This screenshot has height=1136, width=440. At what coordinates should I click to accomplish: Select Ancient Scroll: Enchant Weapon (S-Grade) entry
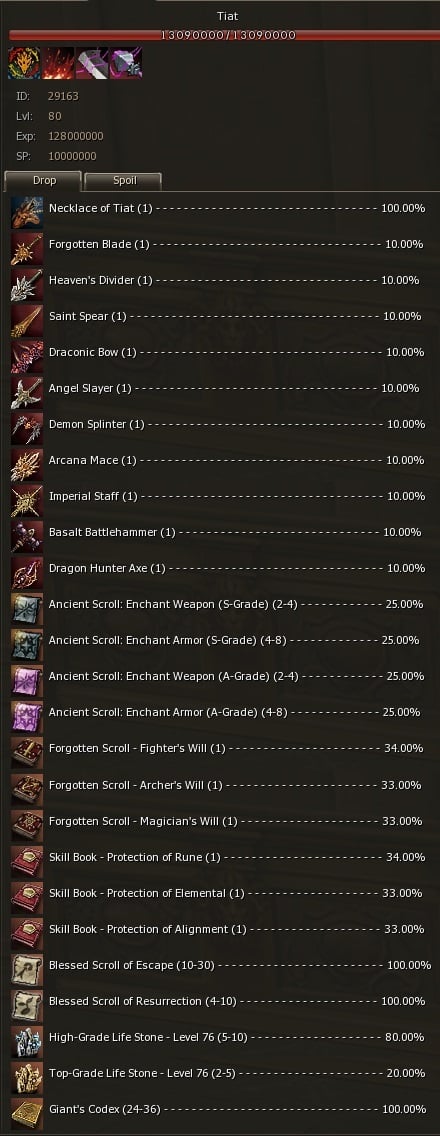pos(220,604)
